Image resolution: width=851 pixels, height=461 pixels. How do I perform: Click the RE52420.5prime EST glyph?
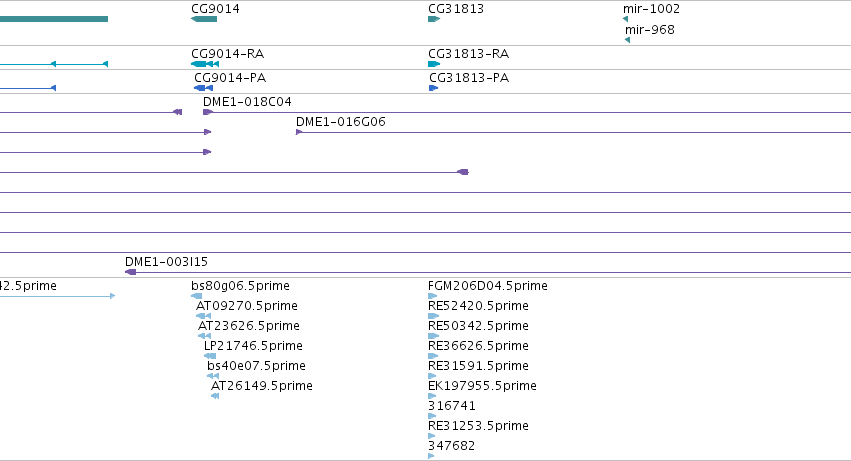click(433, 316)
